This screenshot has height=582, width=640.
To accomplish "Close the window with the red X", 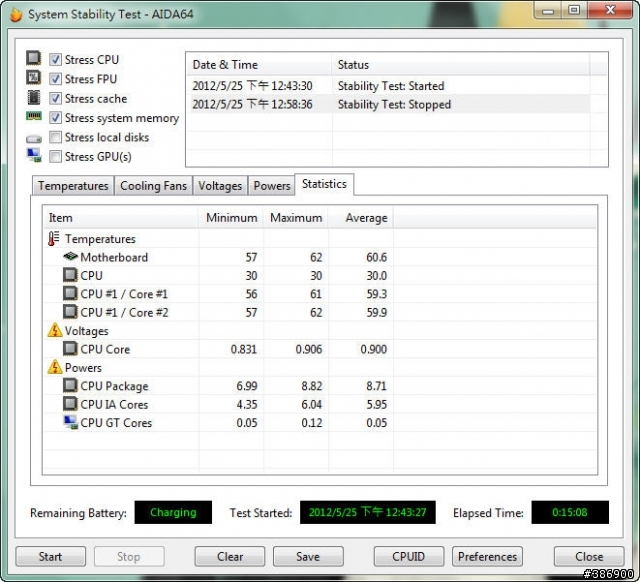I will point(610,10).
